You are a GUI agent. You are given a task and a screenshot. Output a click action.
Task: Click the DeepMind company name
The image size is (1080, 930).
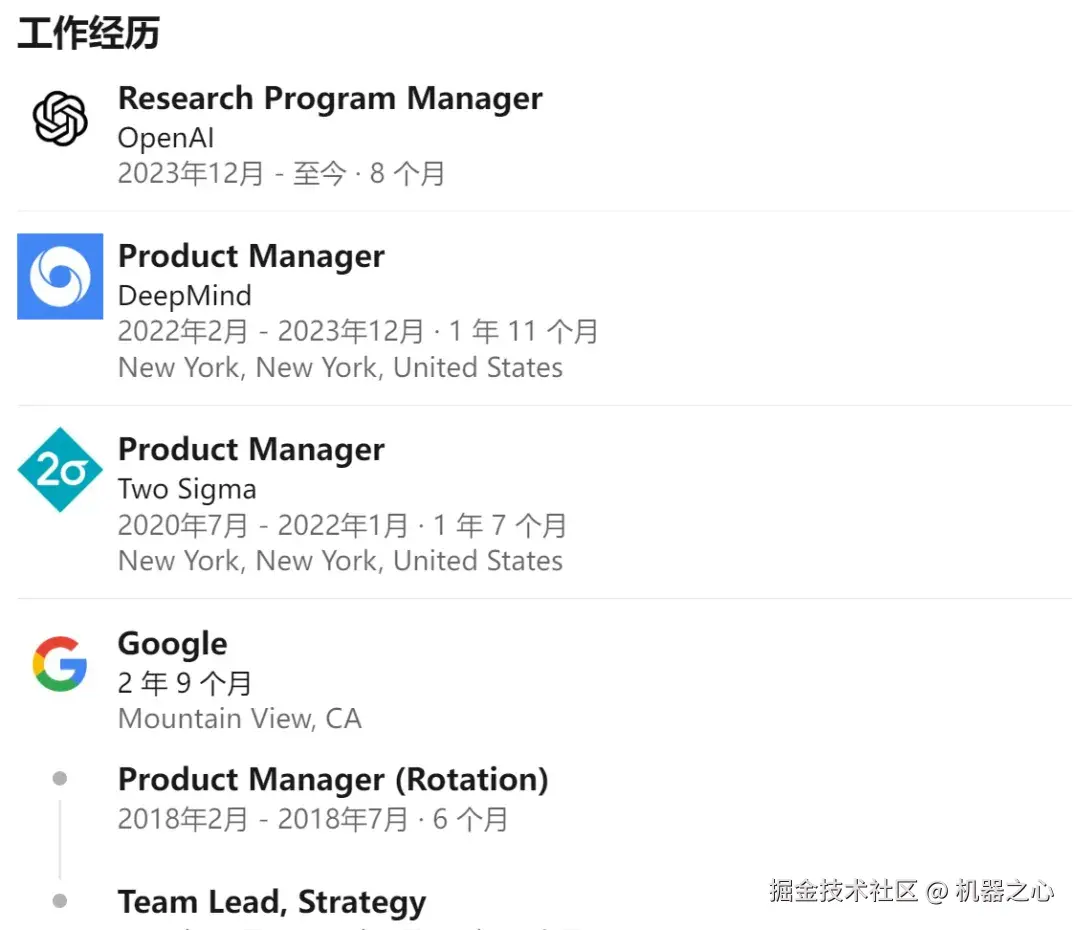coord(185,296)
